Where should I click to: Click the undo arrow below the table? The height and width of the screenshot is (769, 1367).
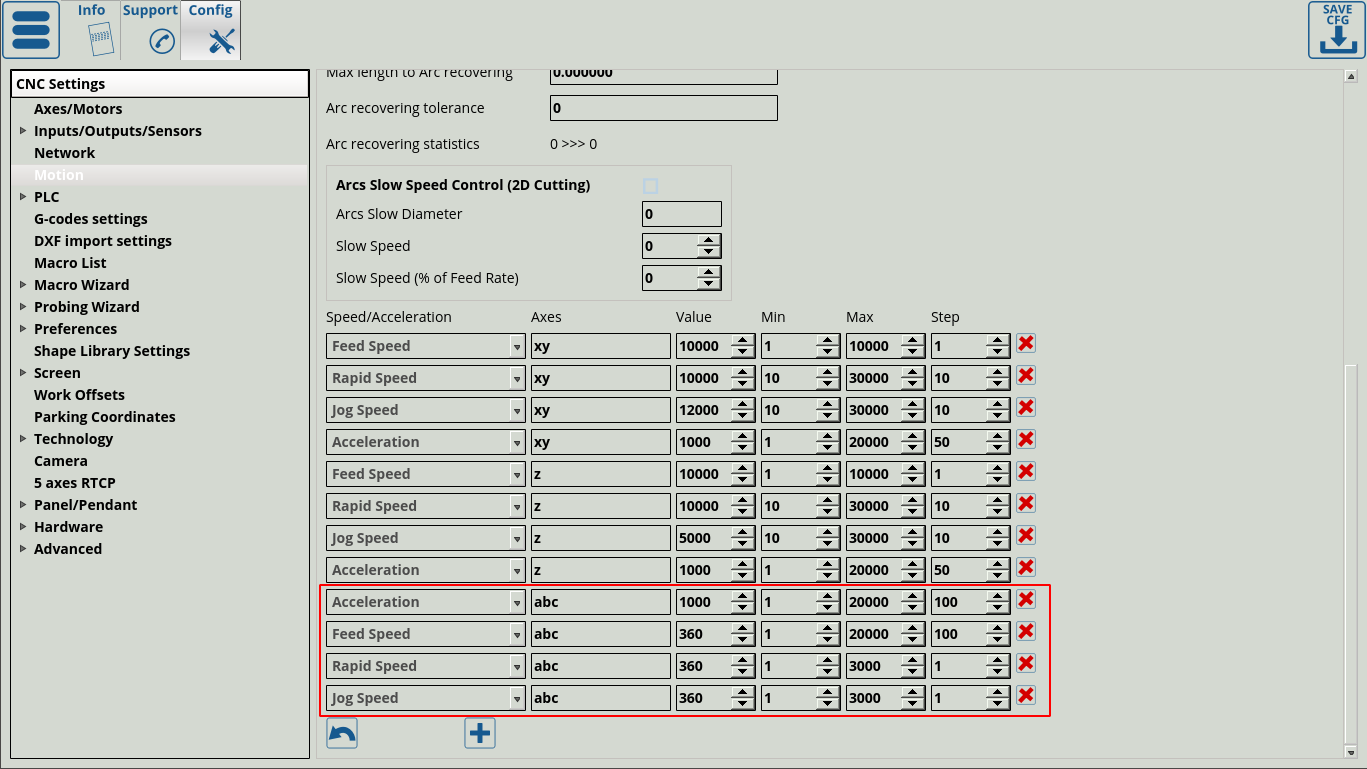[342, 734]
